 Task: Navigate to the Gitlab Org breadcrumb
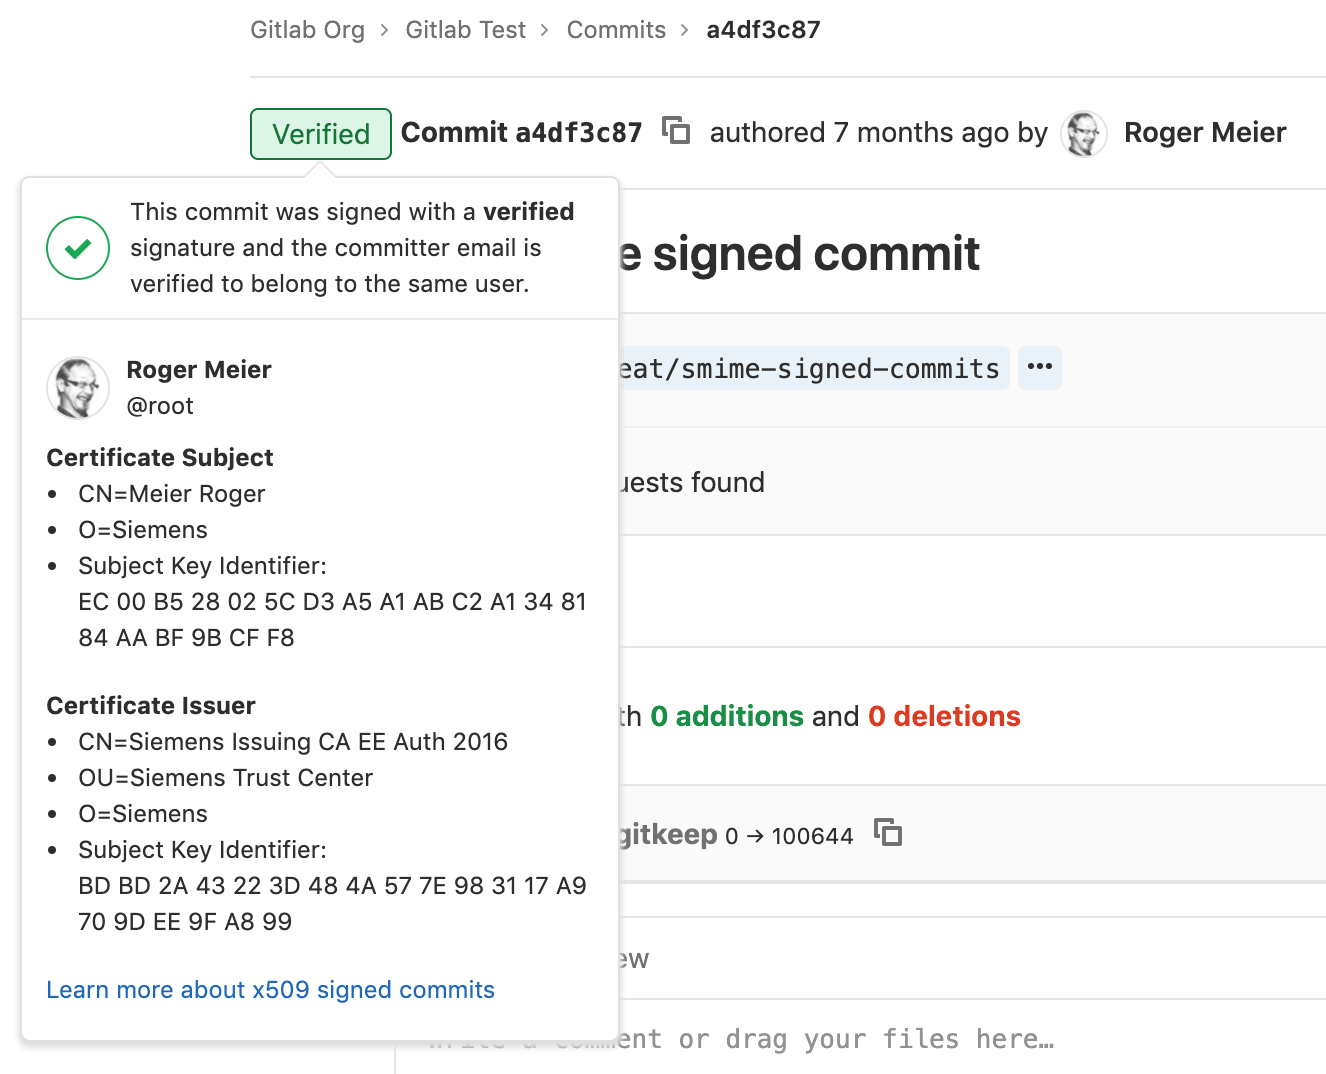[307, 29]
